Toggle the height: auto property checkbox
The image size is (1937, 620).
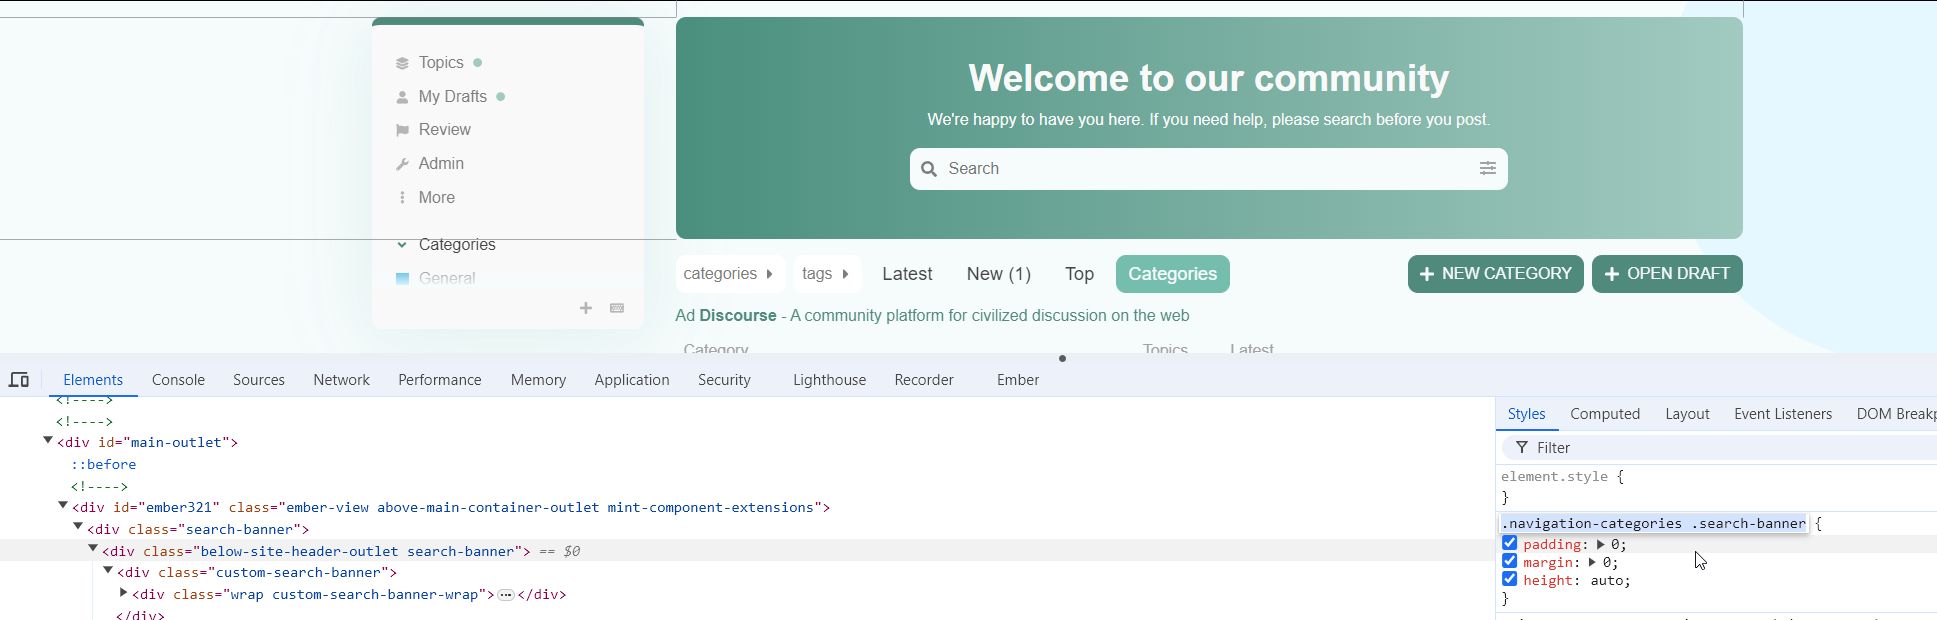(1510, 579)
